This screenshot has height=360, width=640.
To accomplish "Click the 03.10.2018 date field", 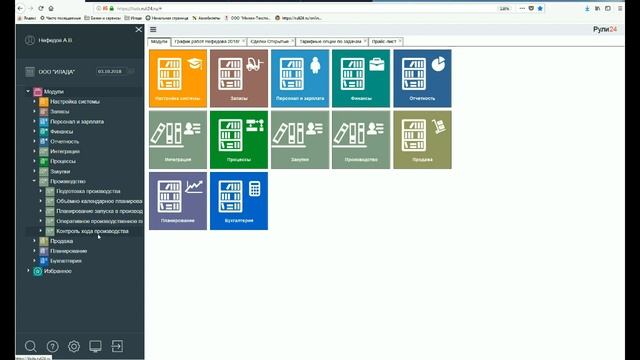I will (111, 71).
